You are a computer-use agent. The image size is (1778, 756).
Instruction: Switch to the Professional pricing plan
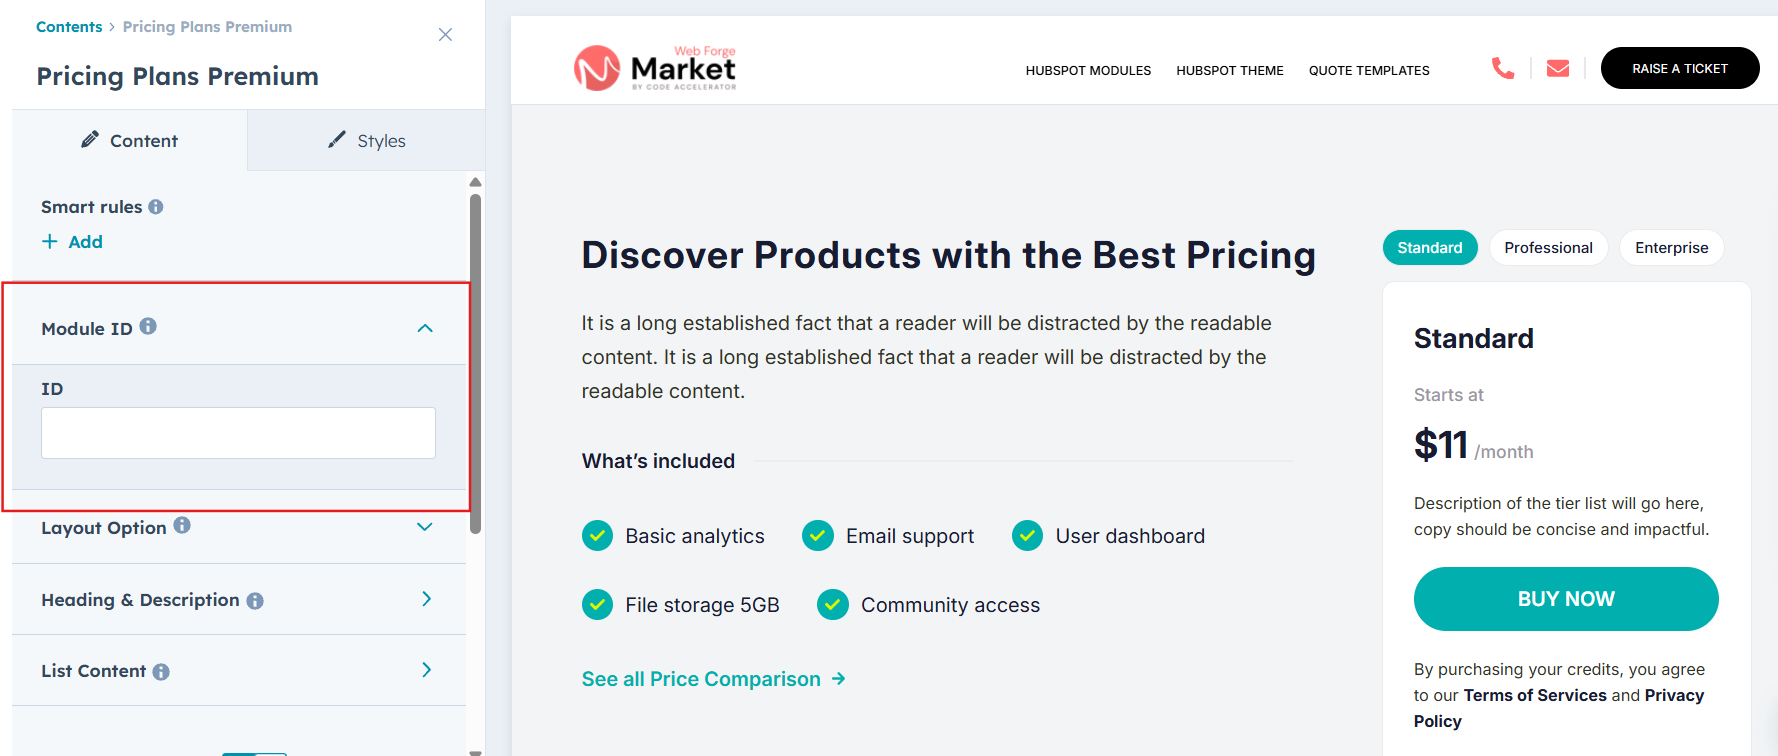pos(1547,248)
